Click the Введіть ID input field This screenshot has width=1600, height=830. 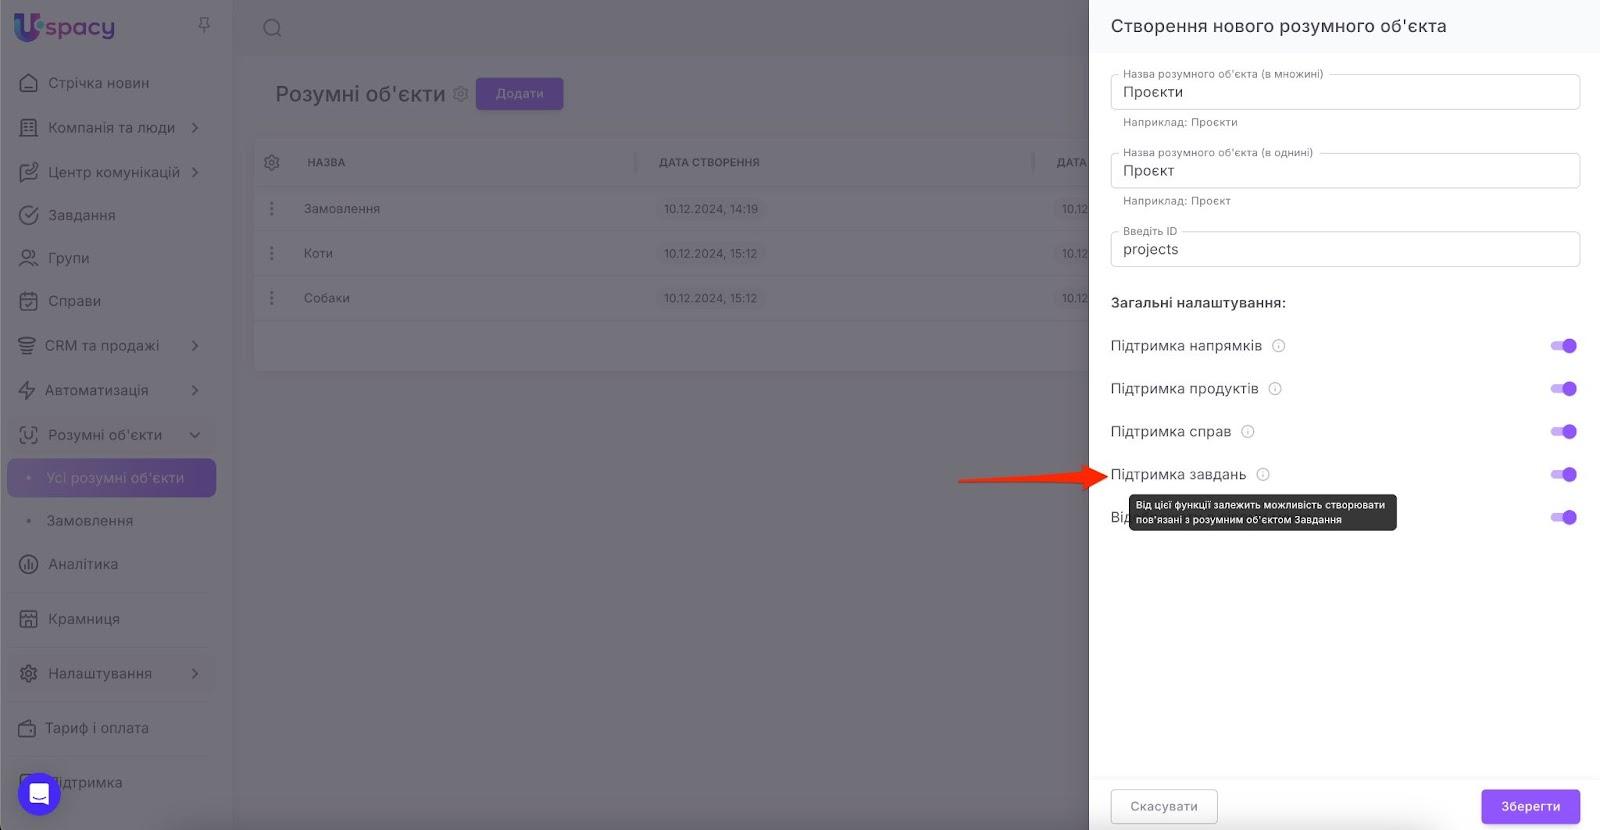coord(1344,250)
